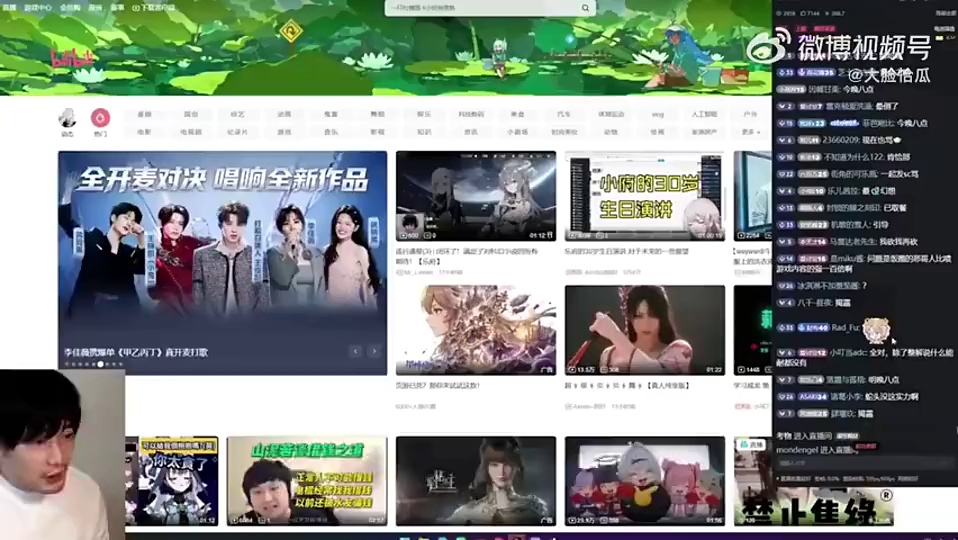The image size is (958, 540).
Task: Open the 你太贵了 video thumbnail
Action: (x=172, y=481)
